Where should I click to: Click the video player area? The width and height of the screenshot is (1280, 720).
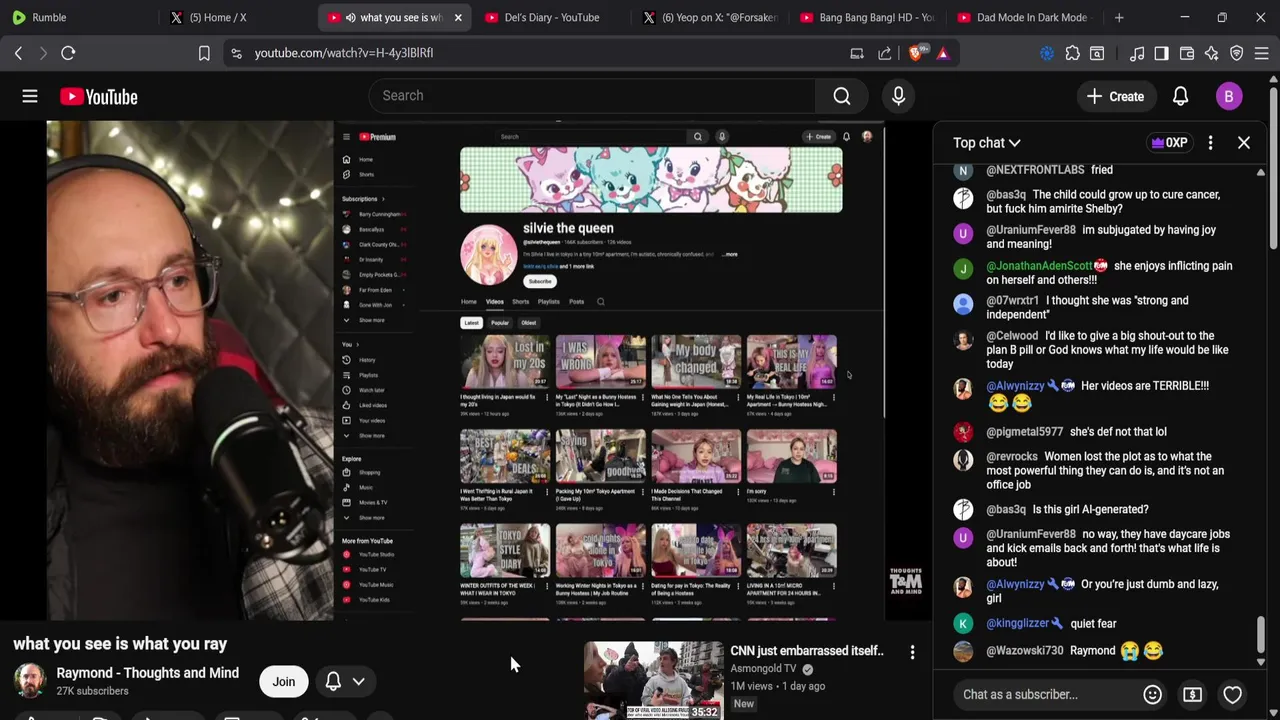465,370
